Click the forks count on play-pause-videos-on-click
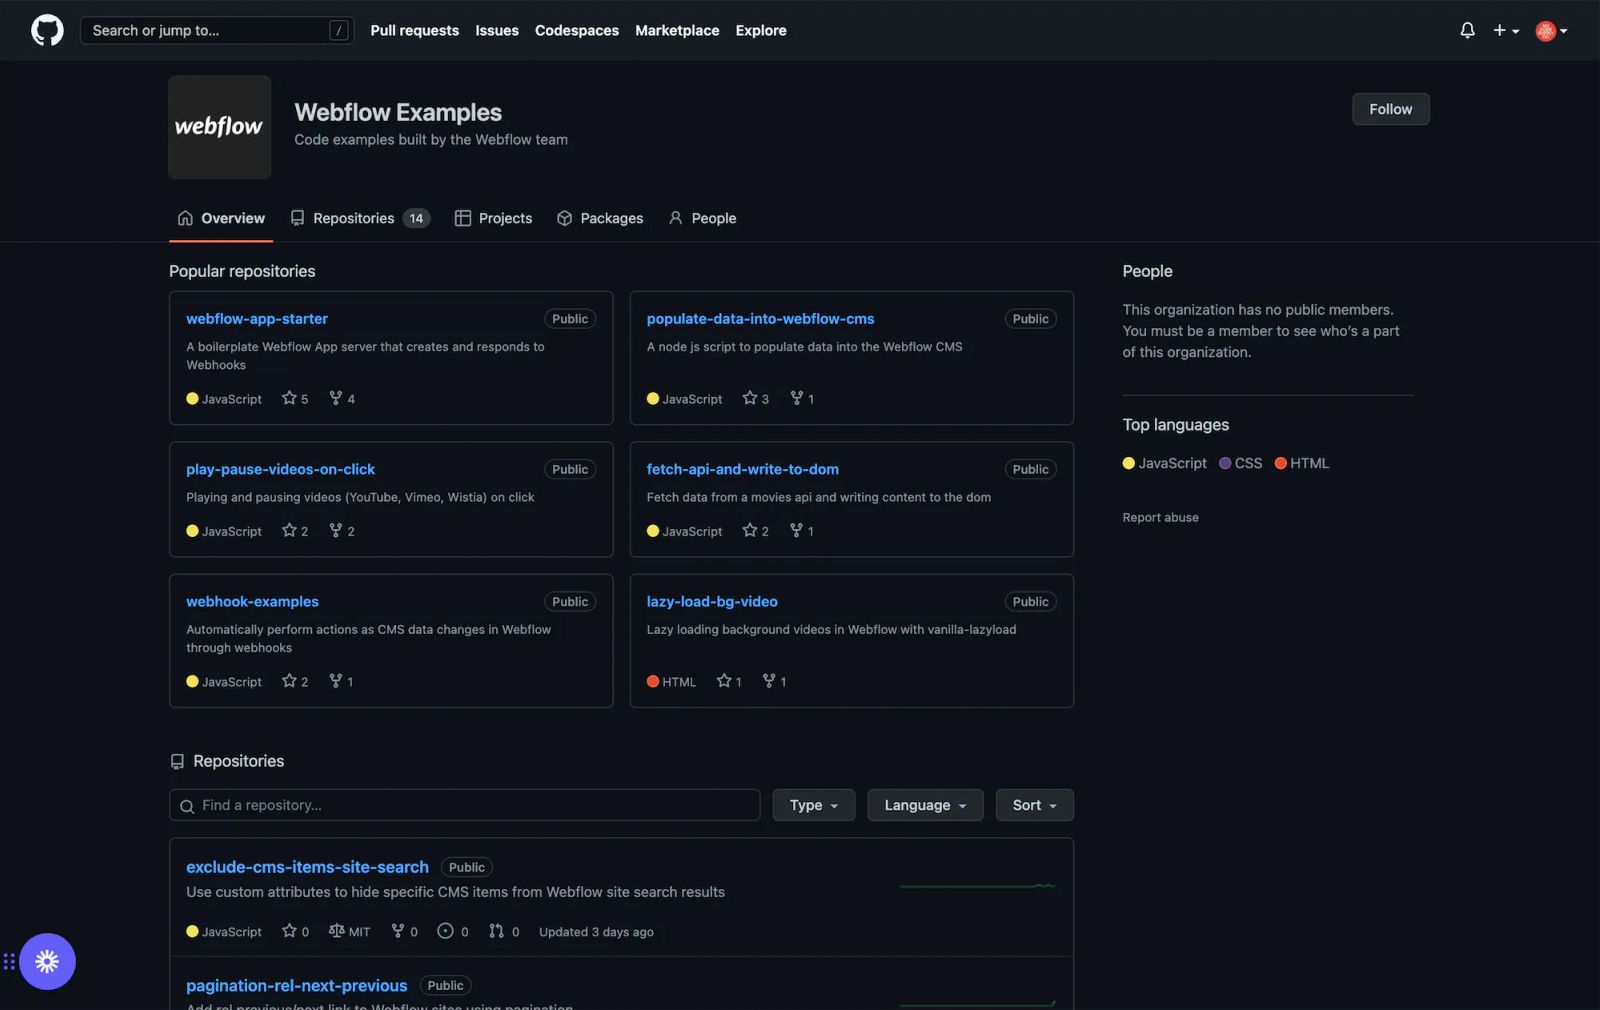The height and width of the screenshot is (1010, 1600). (342, 531)
